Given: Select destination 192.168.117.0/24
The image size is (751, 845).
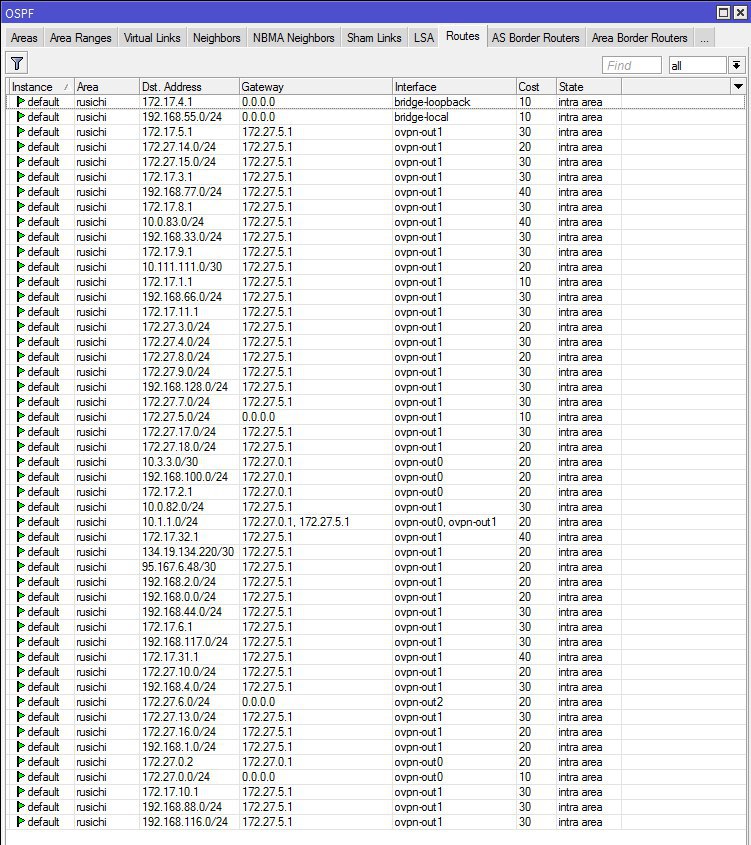Looking at the screenshot, I should (x=185, y=642).
